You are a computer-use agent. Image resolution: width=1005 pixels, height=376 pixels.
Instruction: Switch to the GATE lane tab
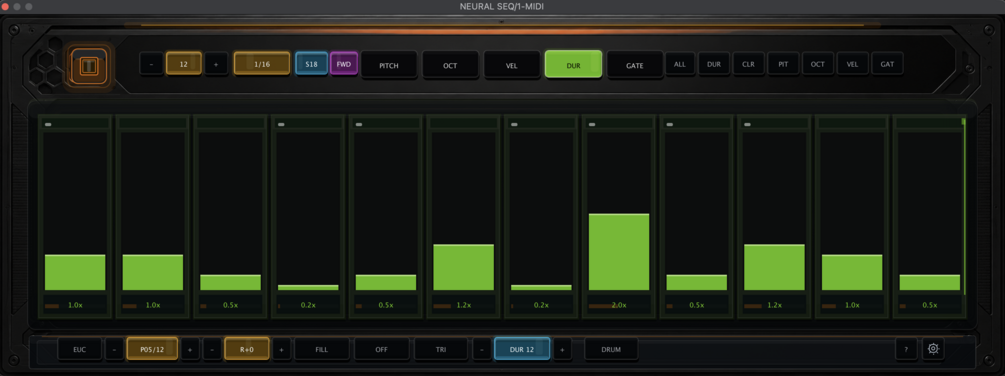(x=635, y=65)
